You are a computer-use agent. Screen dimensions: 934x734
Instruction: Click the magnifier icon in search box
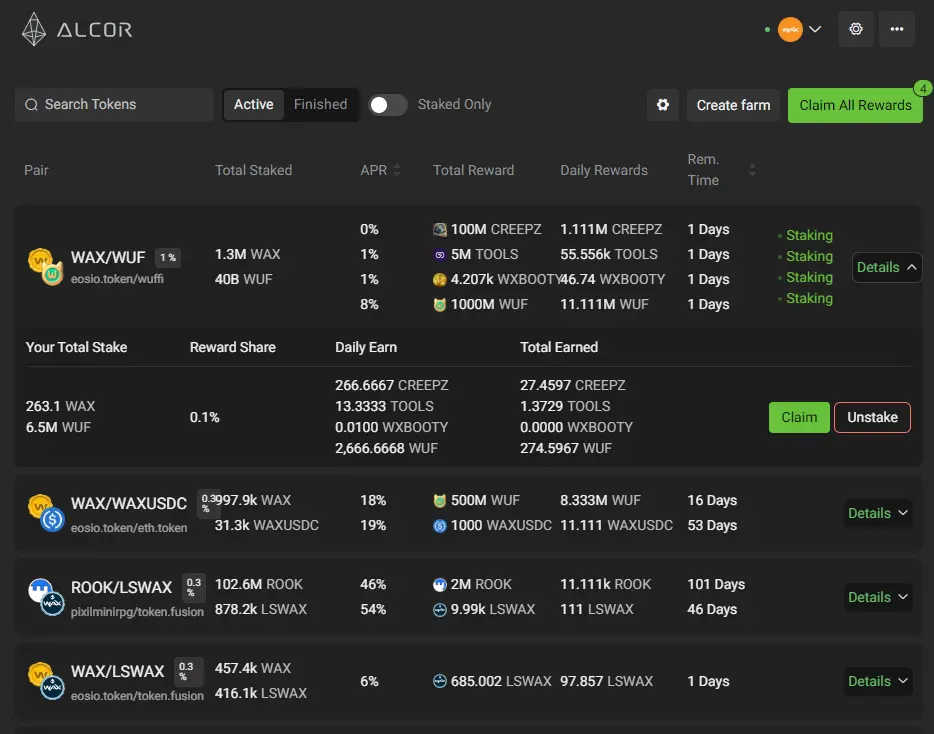[x=32, y=105]
